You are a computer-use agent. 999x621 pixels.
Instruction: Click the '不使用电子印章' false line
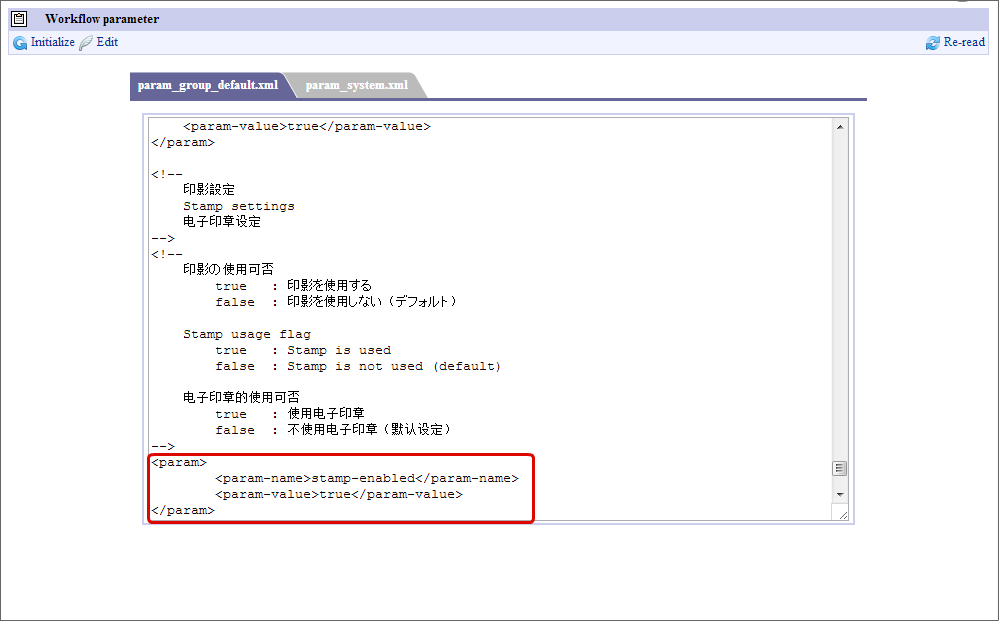coord(334,430)
